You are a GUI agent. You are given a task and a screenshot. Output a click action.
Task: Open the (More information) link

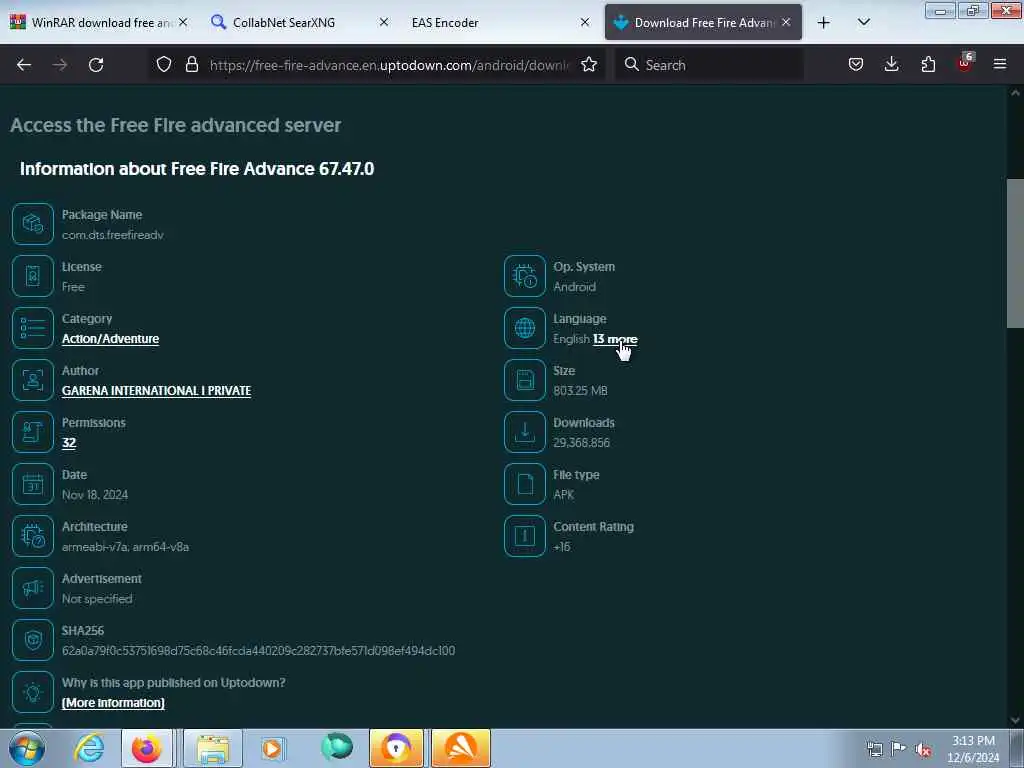113,703
